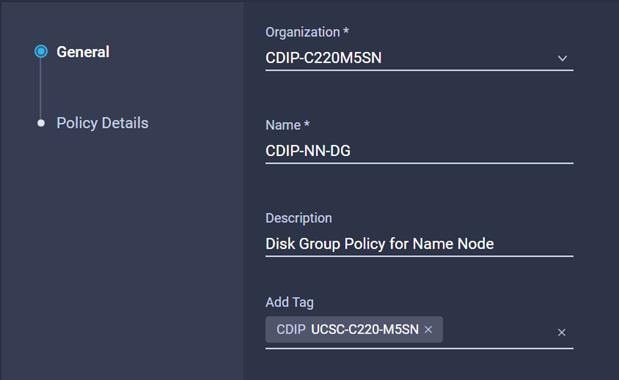Click the Description label
619x380 pixels.
[298, 218]
